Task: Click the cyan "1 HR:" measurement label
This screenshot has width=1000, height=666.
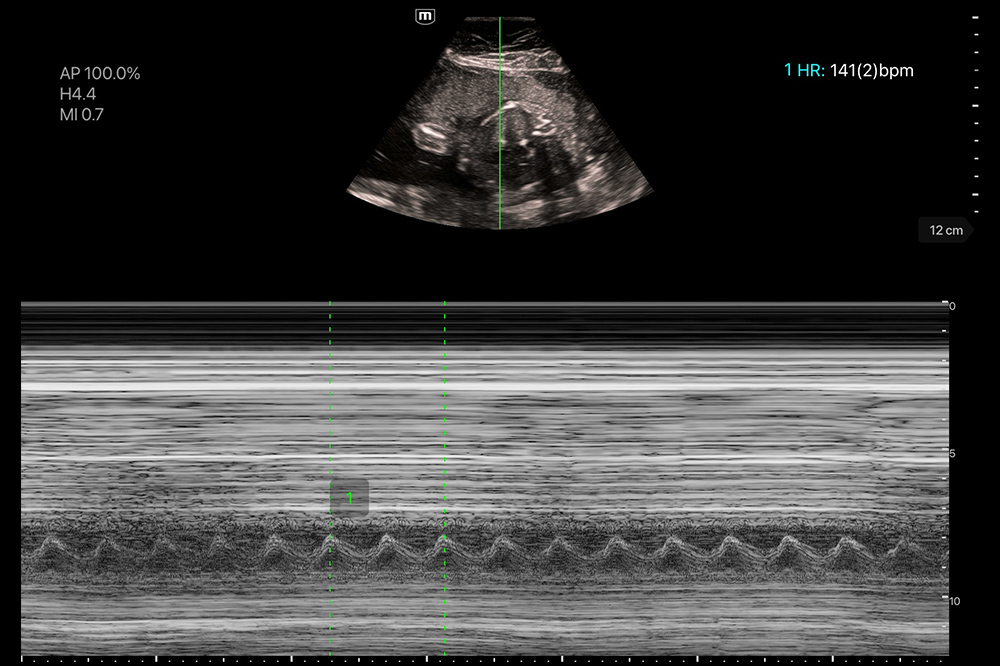Action: [804, 71]
